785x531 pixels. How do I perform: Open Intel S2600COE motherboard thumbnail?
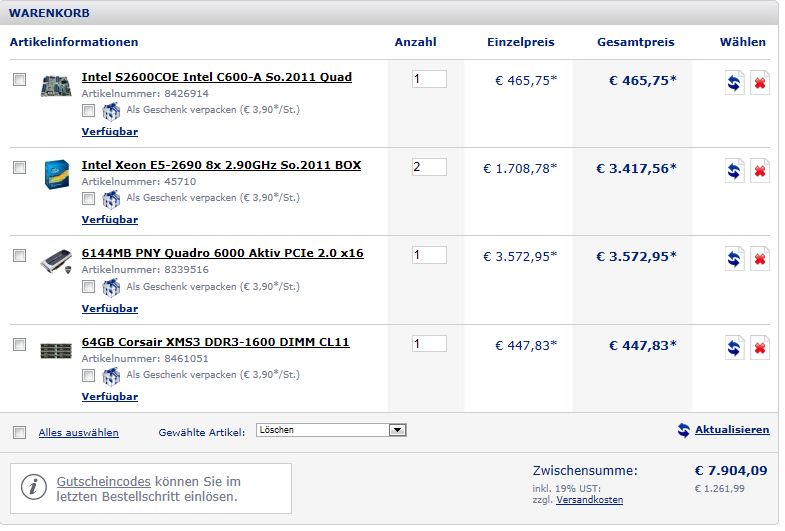pyautogui.click(x=56, y=85)
